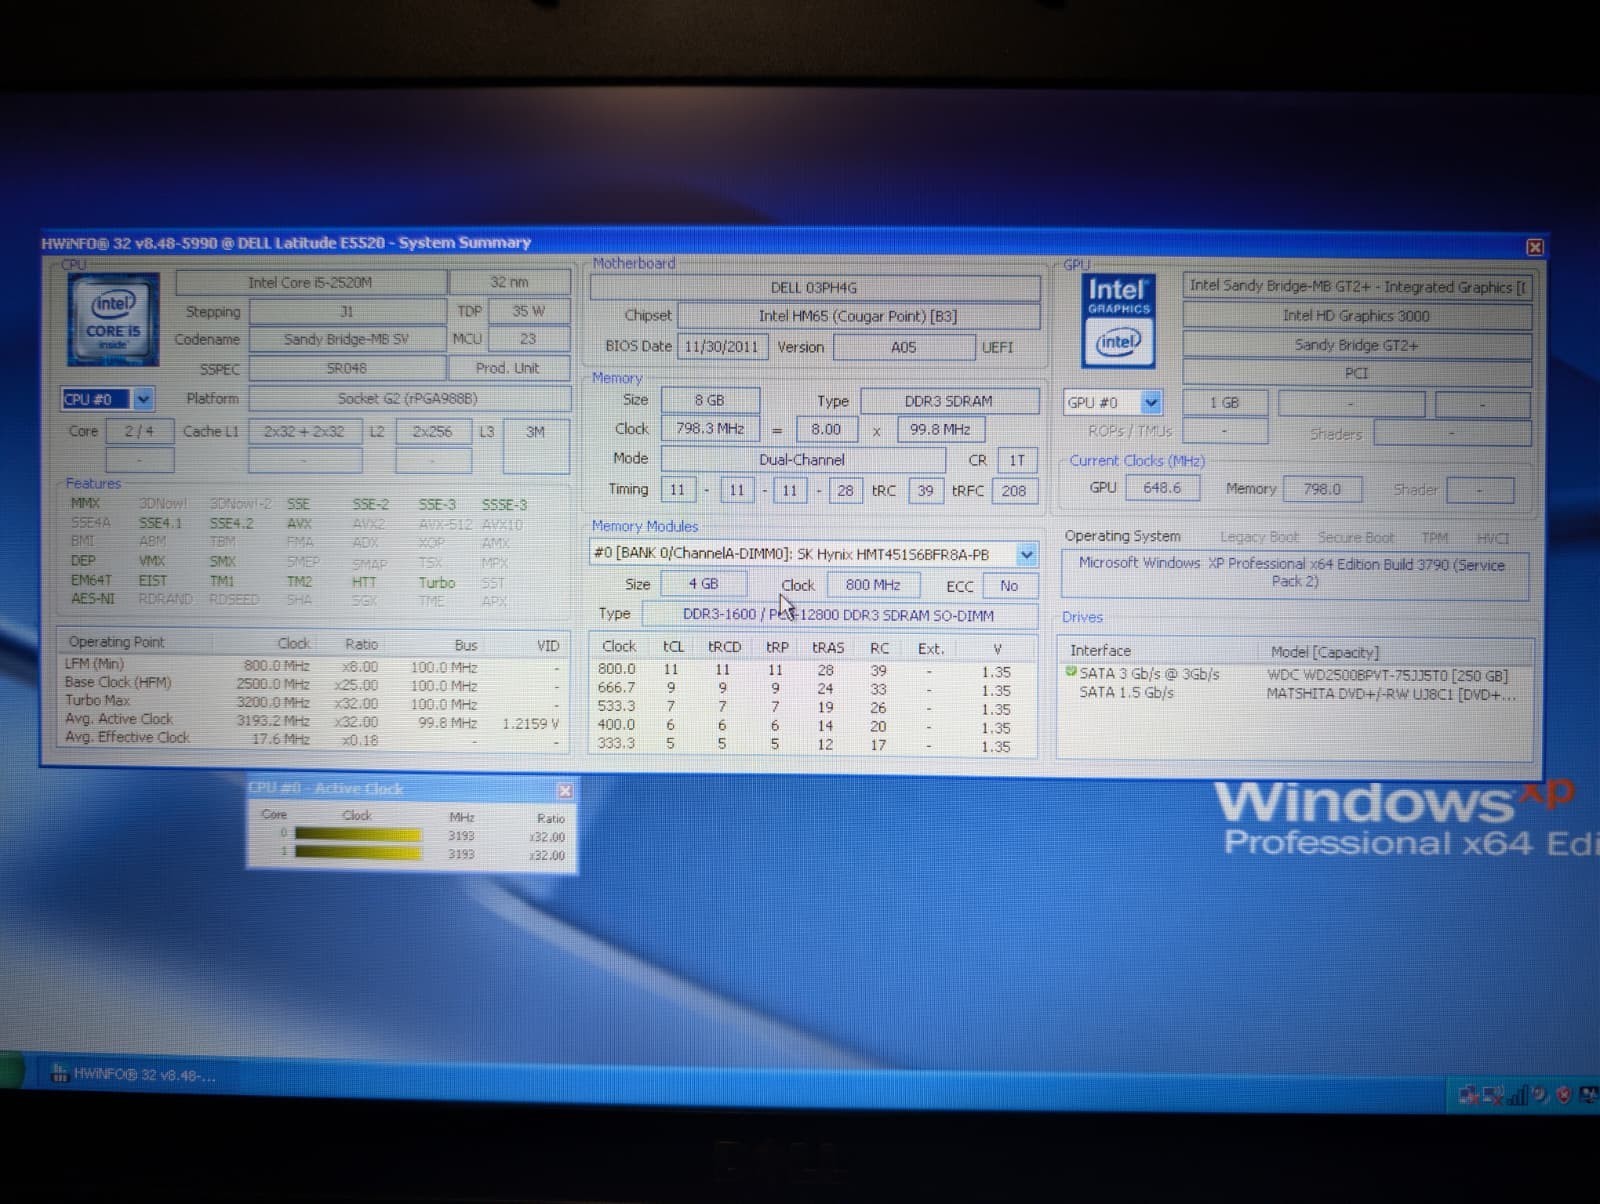Click the DELL 03PH4G motherboard field
Viewport: 1600px width, 1204px height.
click(814, 288)
